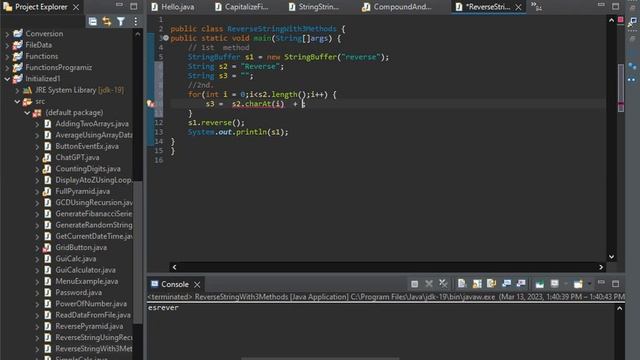
Task: Maximize the editor area
Action: [616, 6]
